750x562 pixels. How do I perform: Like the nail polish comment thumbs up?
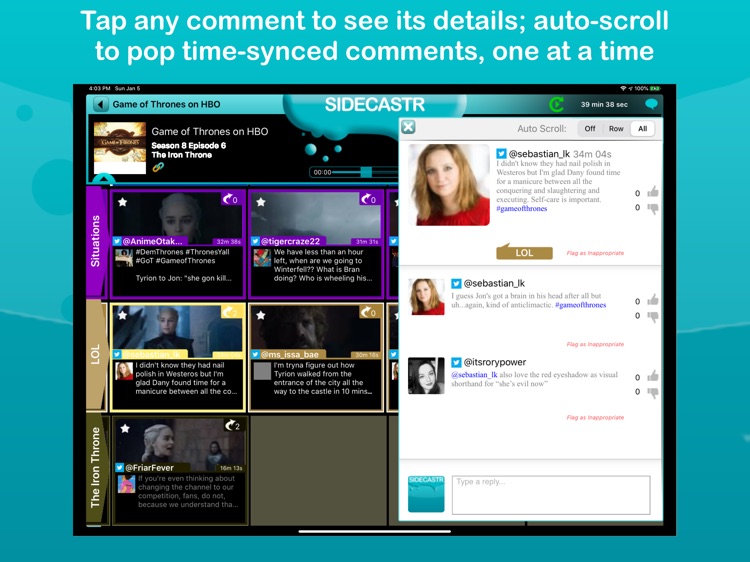(x=652, y=192)
